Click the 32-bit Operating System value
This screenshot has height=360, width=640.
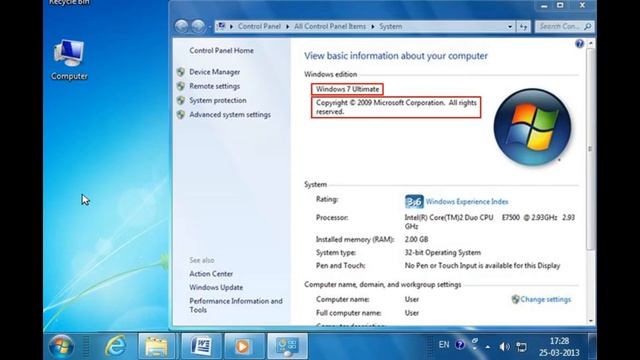(x=442, y=253)
